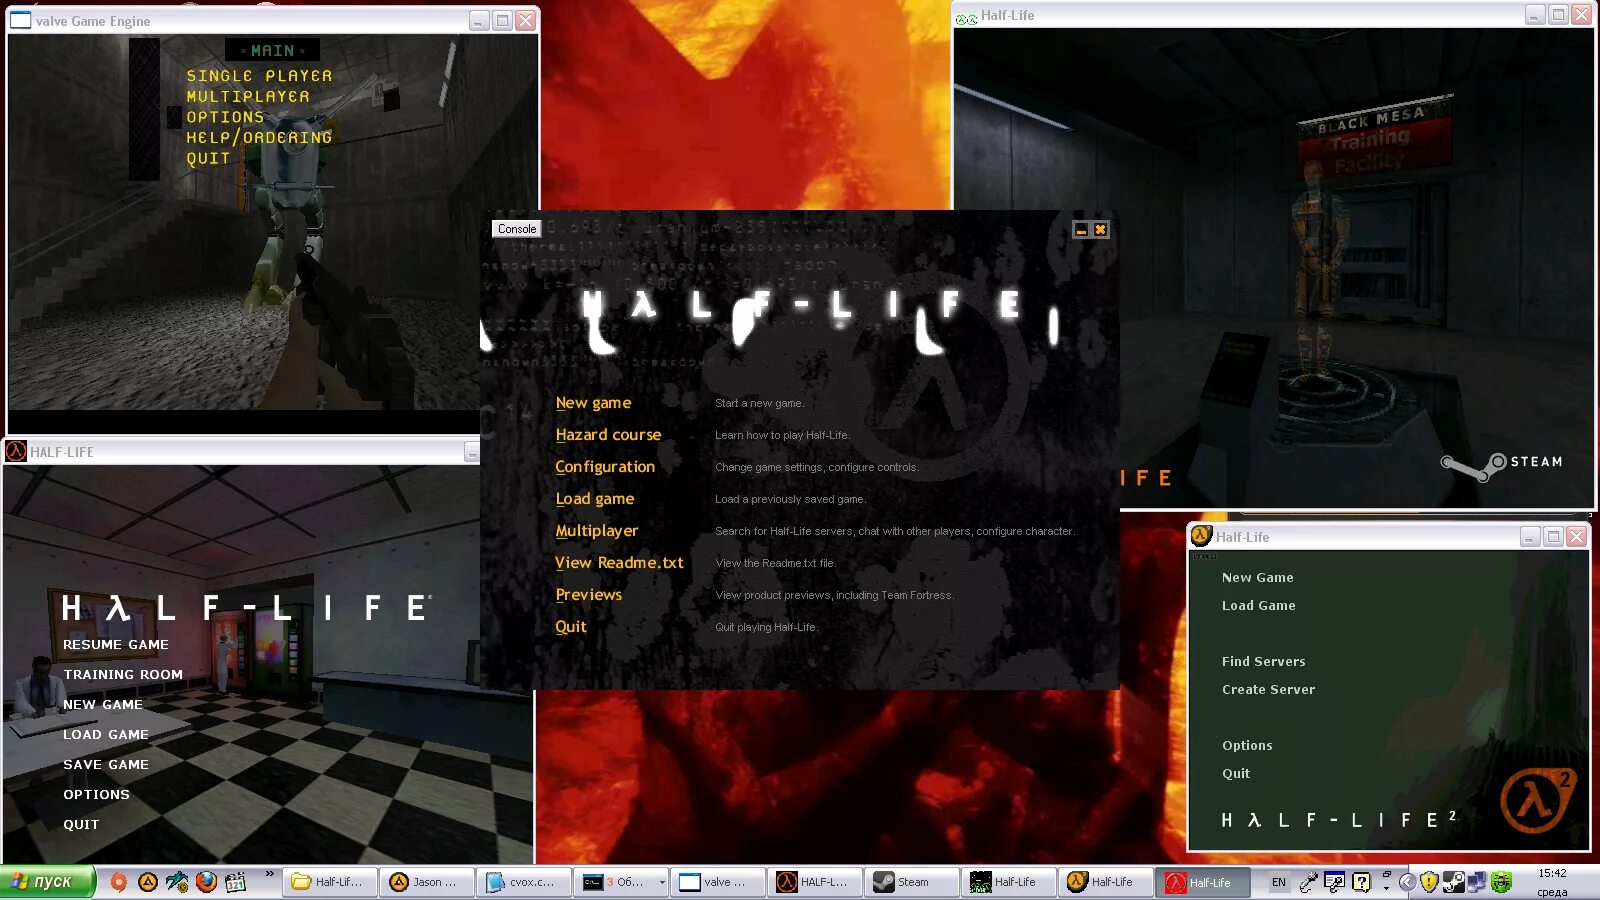Click the microphone icon in the system tray
1600x900 pixels.
pyautogui.click(x=1309, y=883)
